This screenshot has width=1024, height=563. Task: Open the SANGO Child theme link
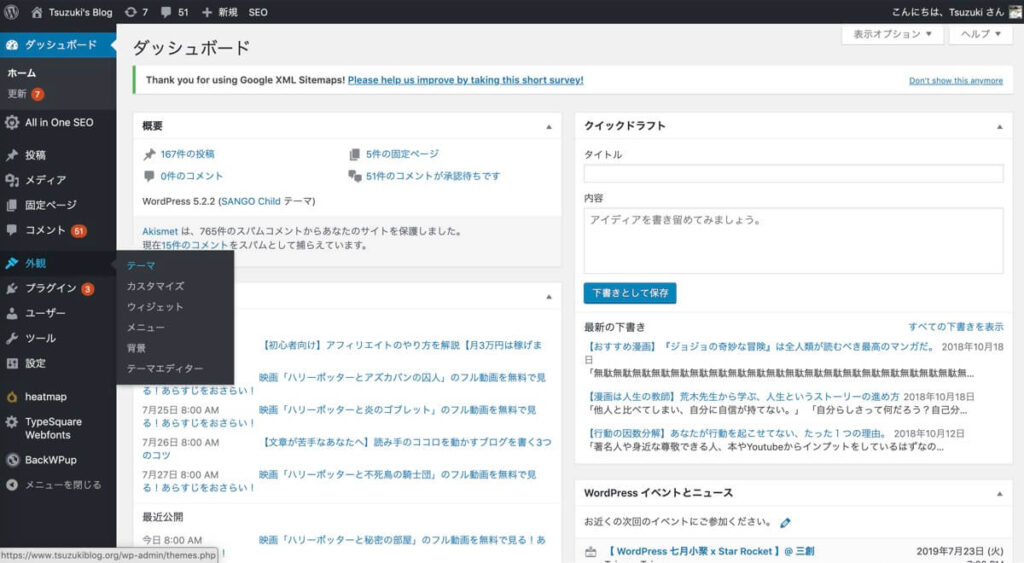[x=251, y=201]
